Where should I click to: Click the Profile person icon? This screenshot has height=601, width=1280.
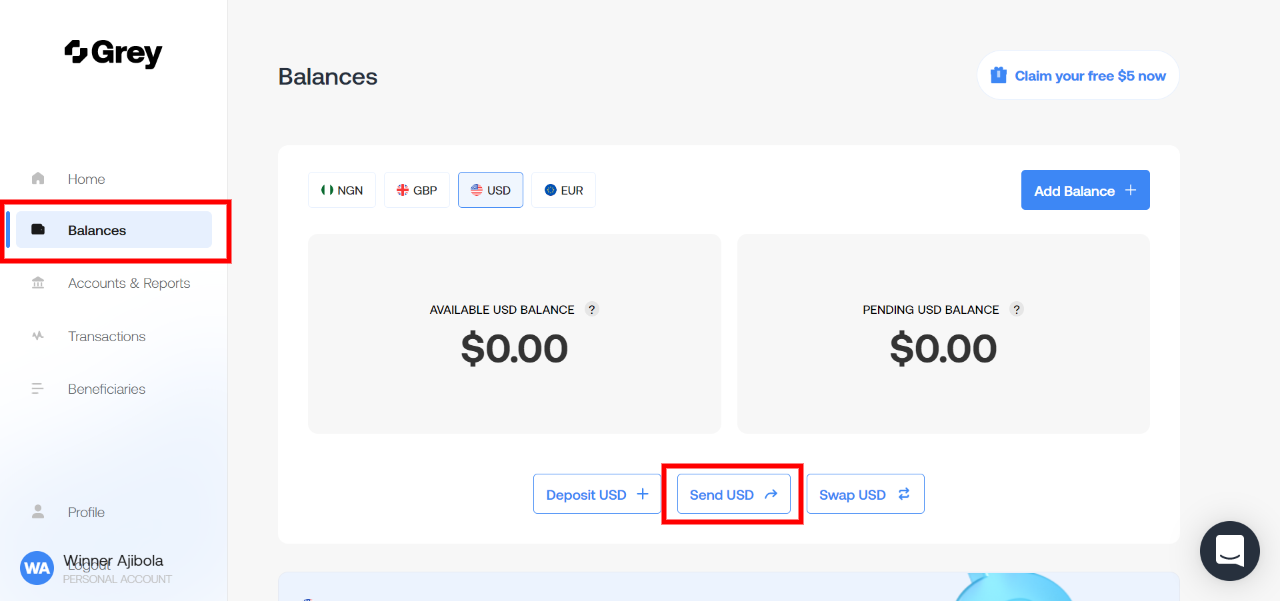click(x=38, y=512)
